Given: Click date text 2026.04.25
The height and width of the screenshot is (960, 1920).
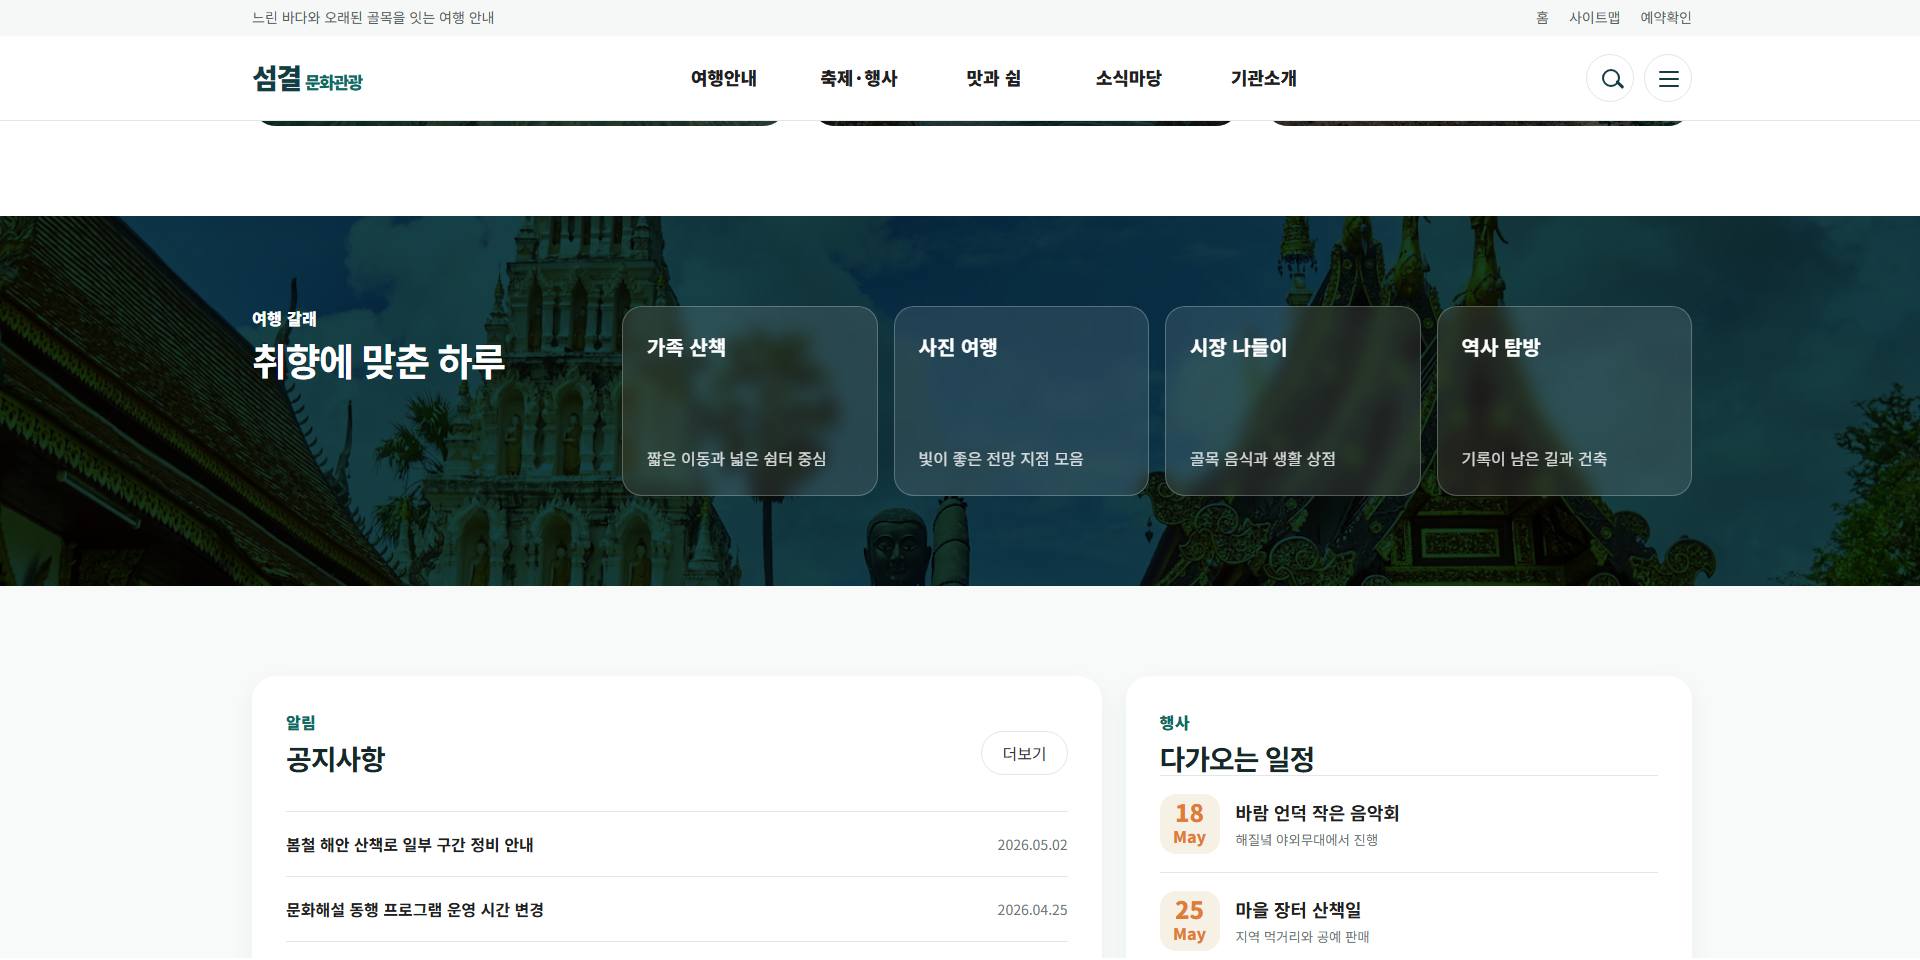Looking at the screenshot, I should click(1032, 910).
